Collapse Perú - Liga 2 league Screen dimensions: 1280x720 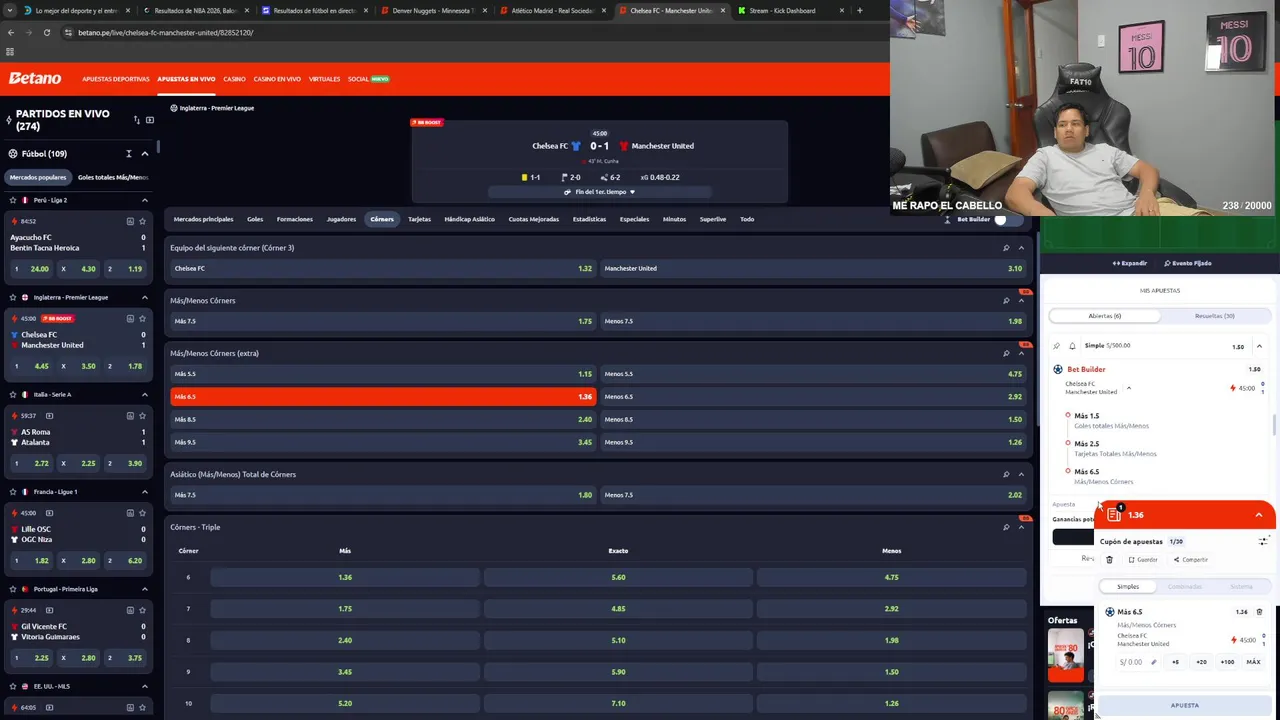tap(144, 200)
